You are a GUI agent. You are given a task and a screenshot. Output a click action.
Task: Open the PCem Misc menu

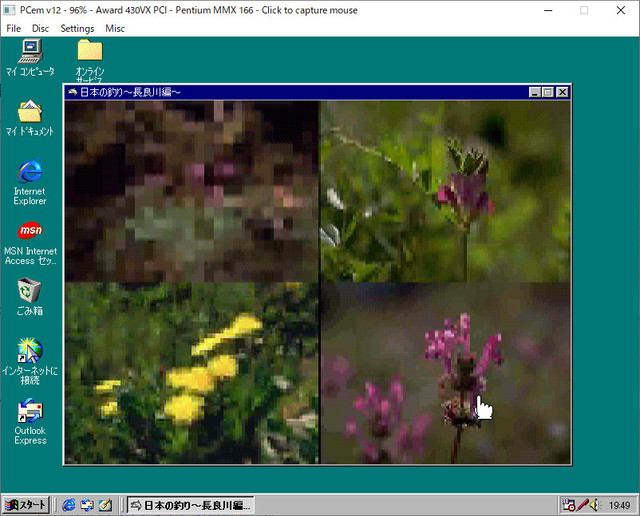click(x=115, y=29)
